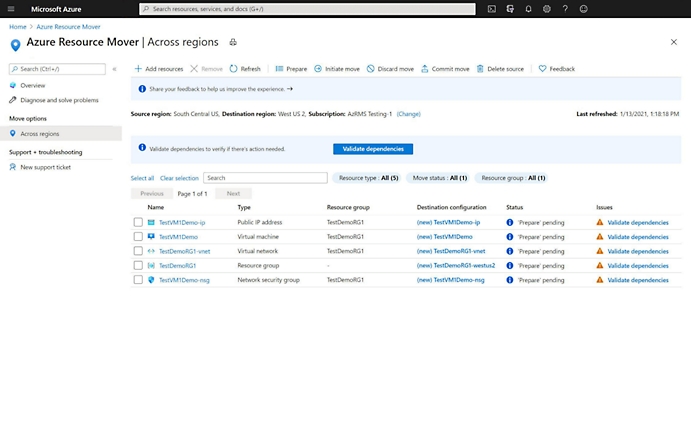Click the Change link beside subscription
This screenshot has height=443, width=691.
pos(408,114)
